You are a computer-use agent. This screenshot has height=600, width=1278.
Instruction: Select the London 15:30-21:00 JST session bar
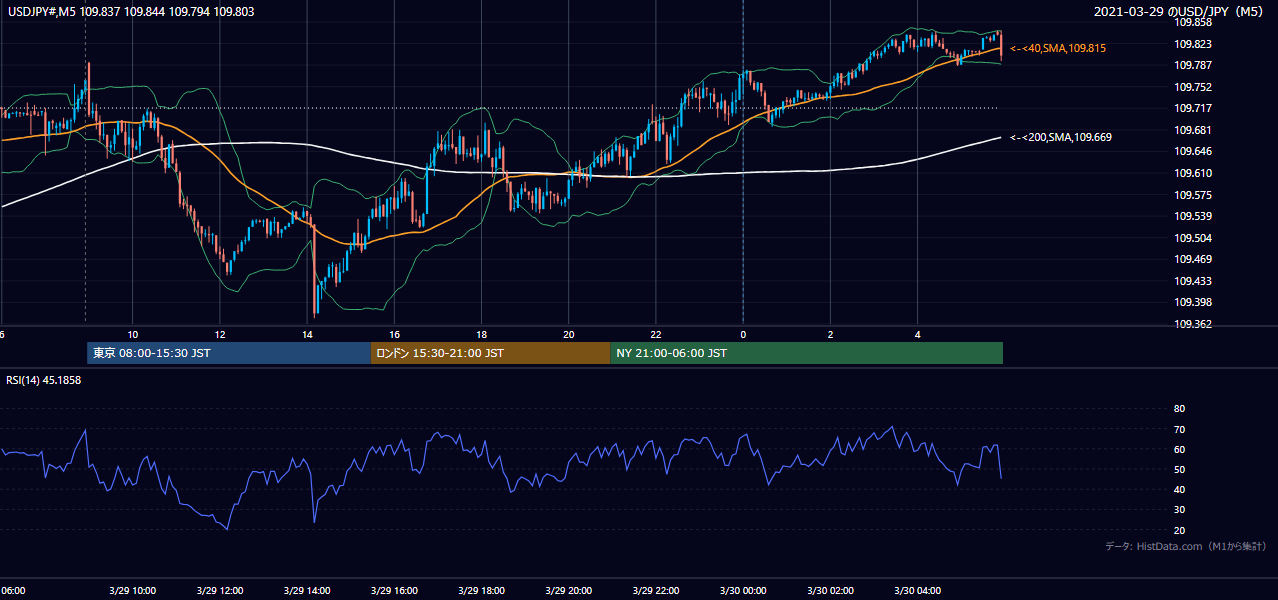(490, 353)
